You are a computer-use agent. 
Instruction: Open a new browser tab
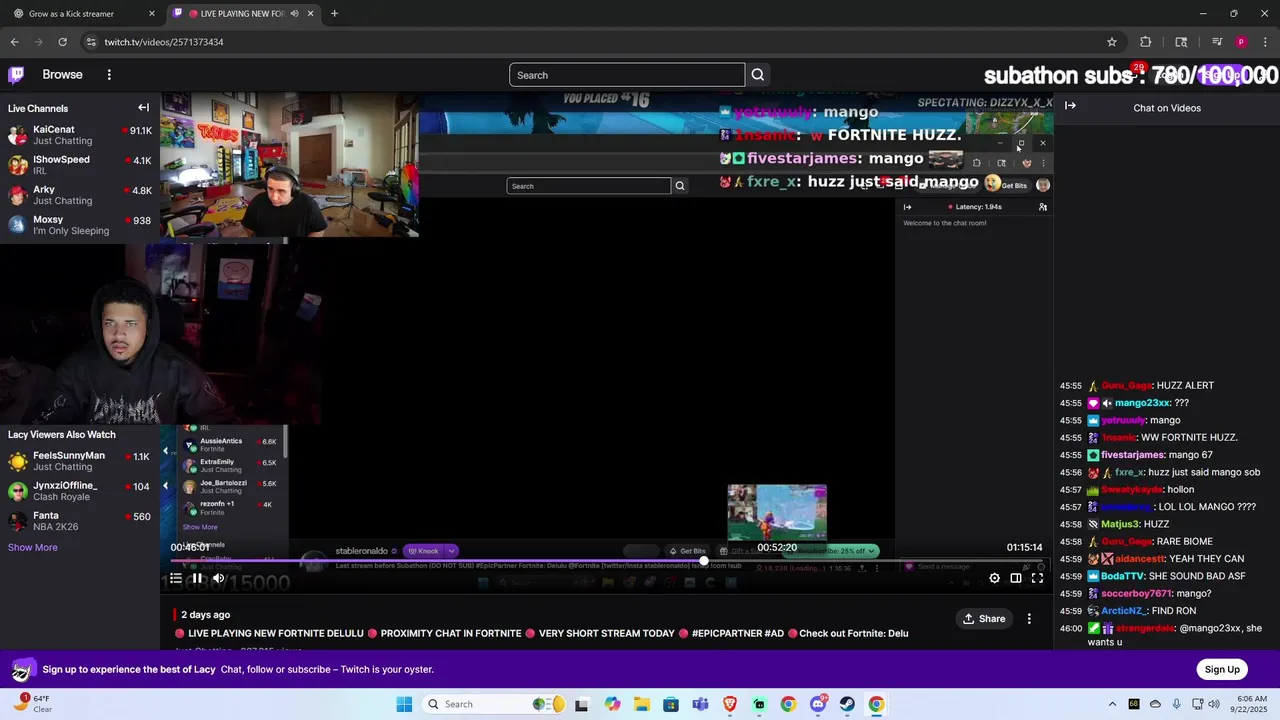click(334, 14)
